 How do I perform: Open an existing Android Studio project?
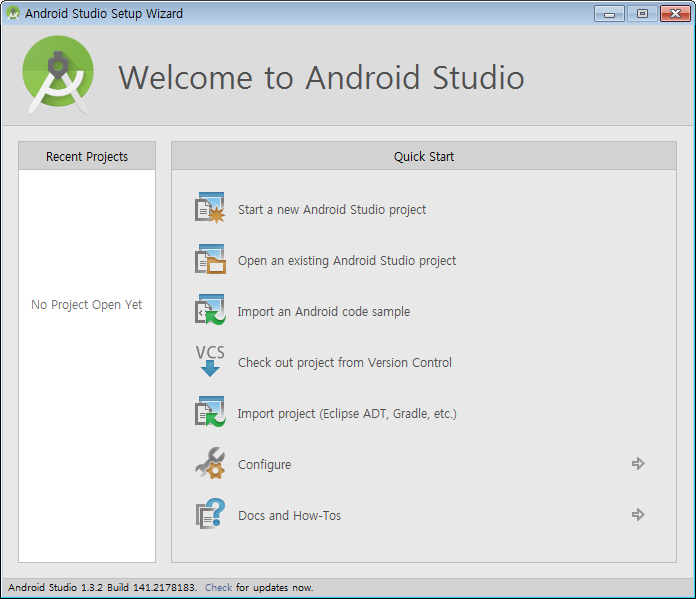point(347,261)
